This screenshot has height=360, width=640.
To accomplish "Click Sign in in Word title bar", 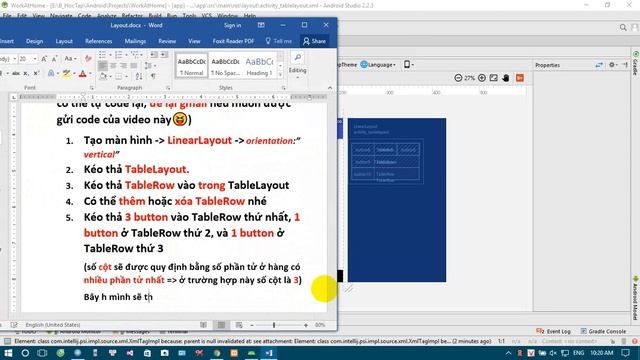I will point(232,25).
